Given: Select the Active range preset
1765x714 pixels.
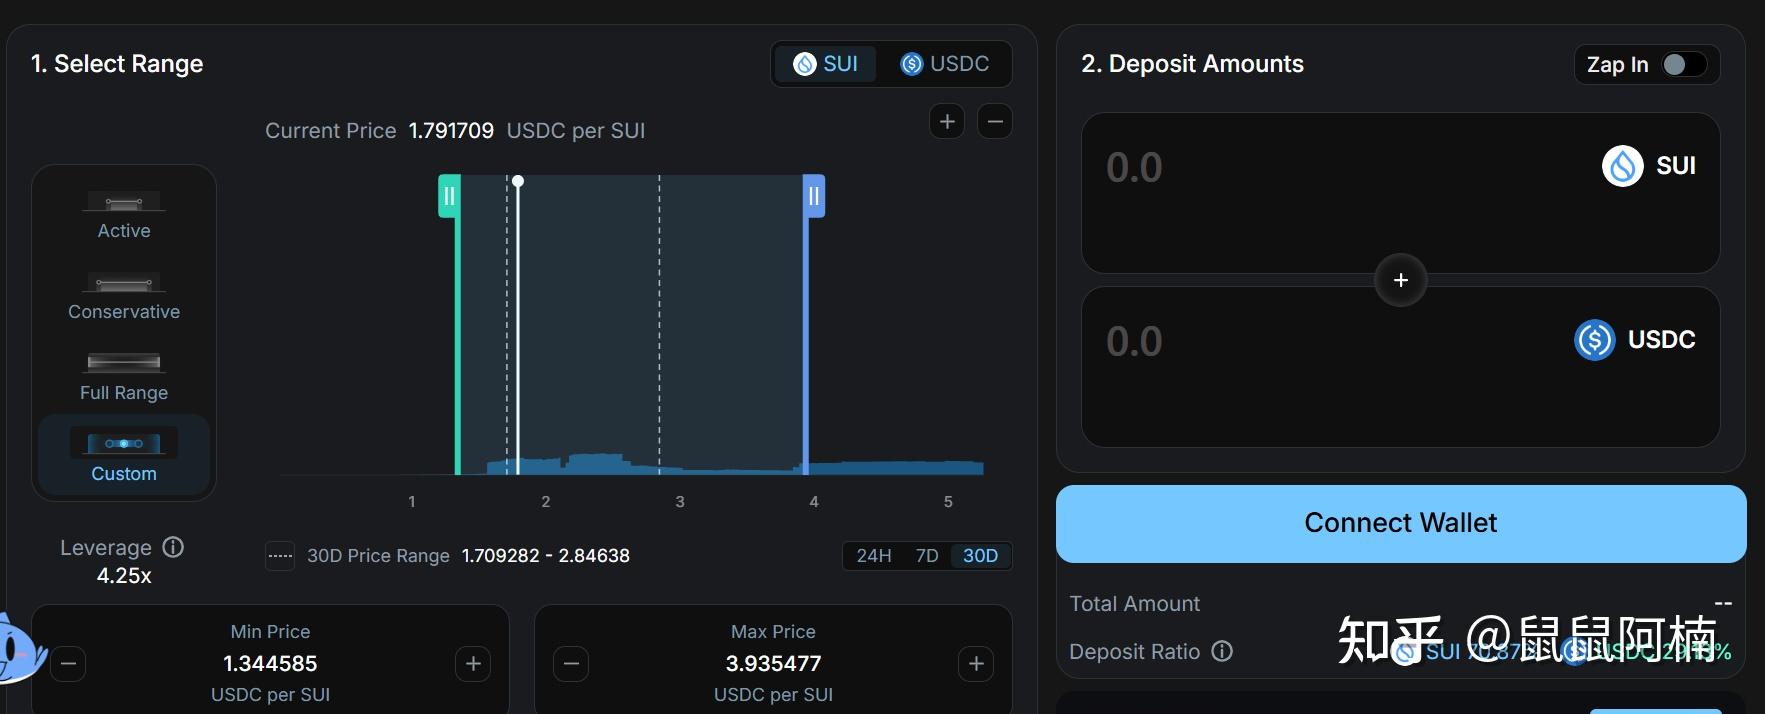Looking at the screenshot, I should pos(124,215).
